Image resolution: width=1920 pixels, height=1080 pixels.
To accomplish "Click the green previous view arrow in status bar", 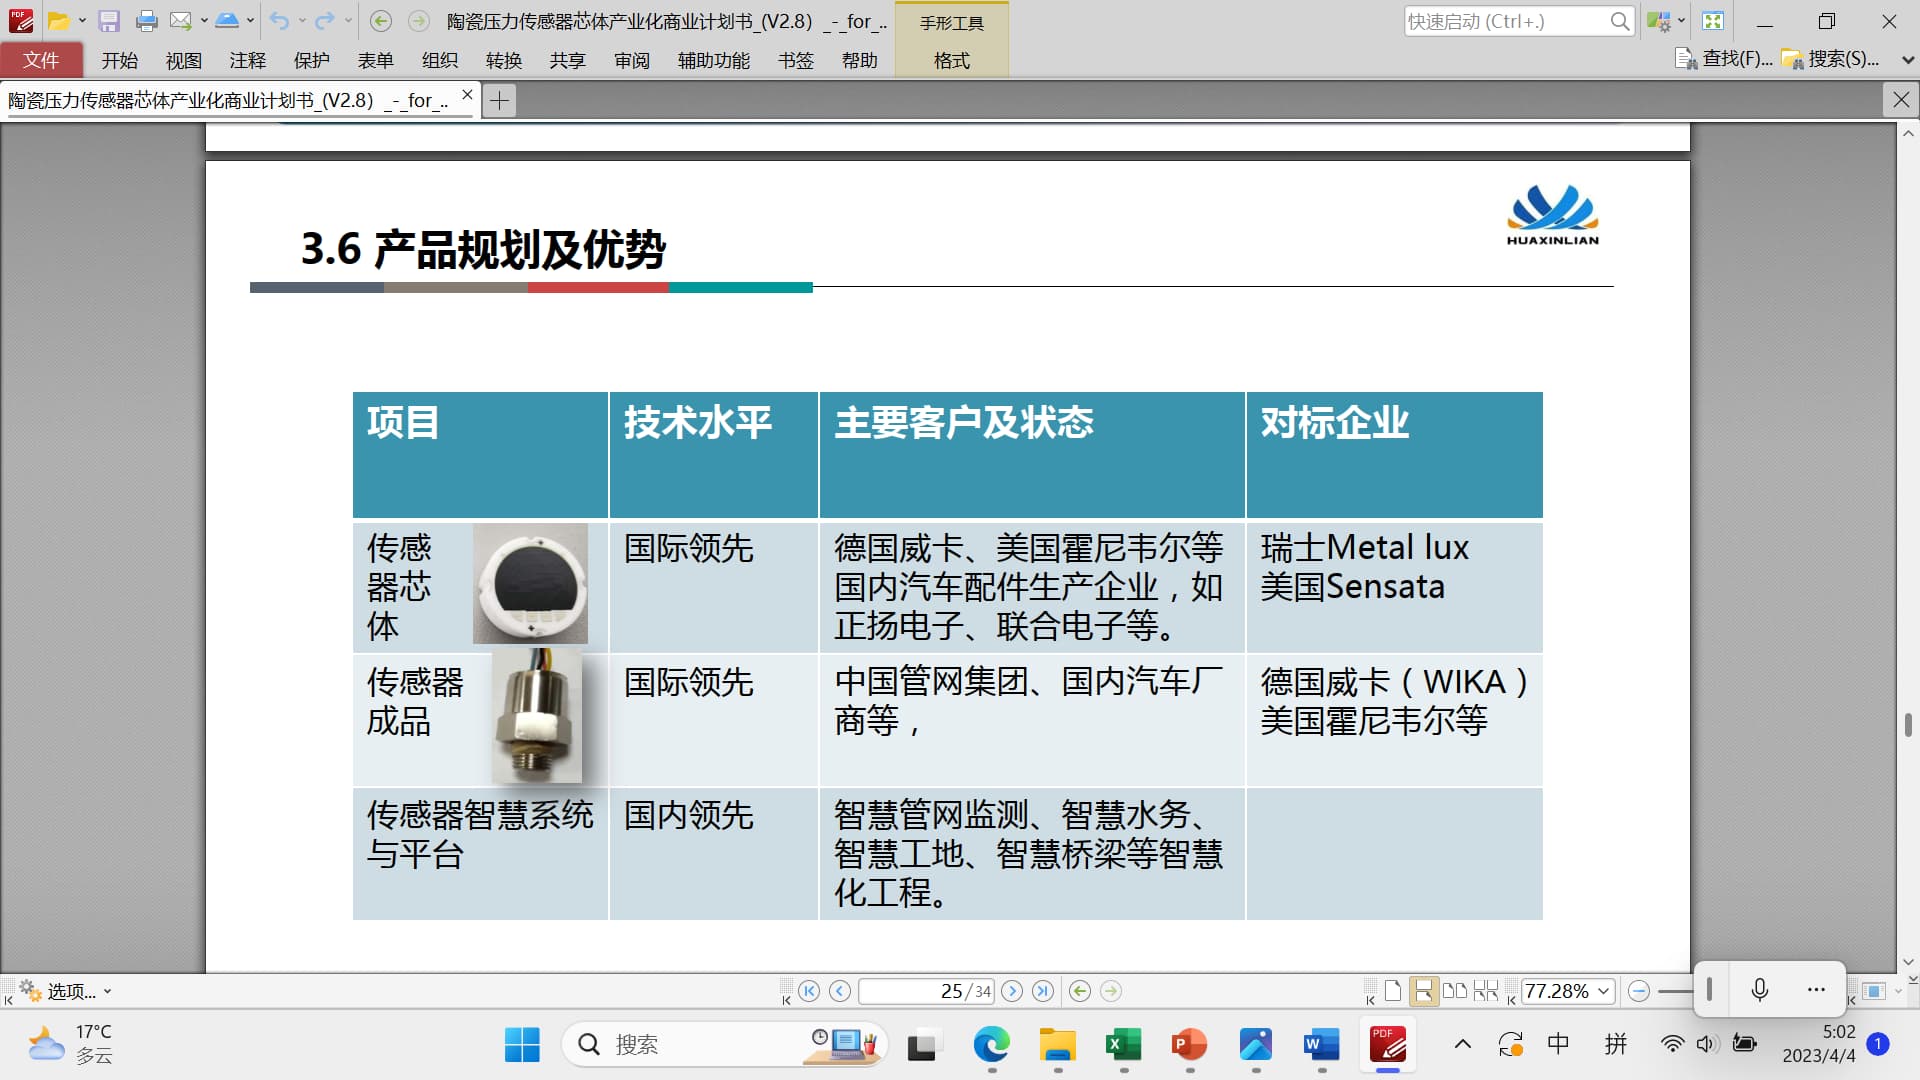I will click(1079, 991).
